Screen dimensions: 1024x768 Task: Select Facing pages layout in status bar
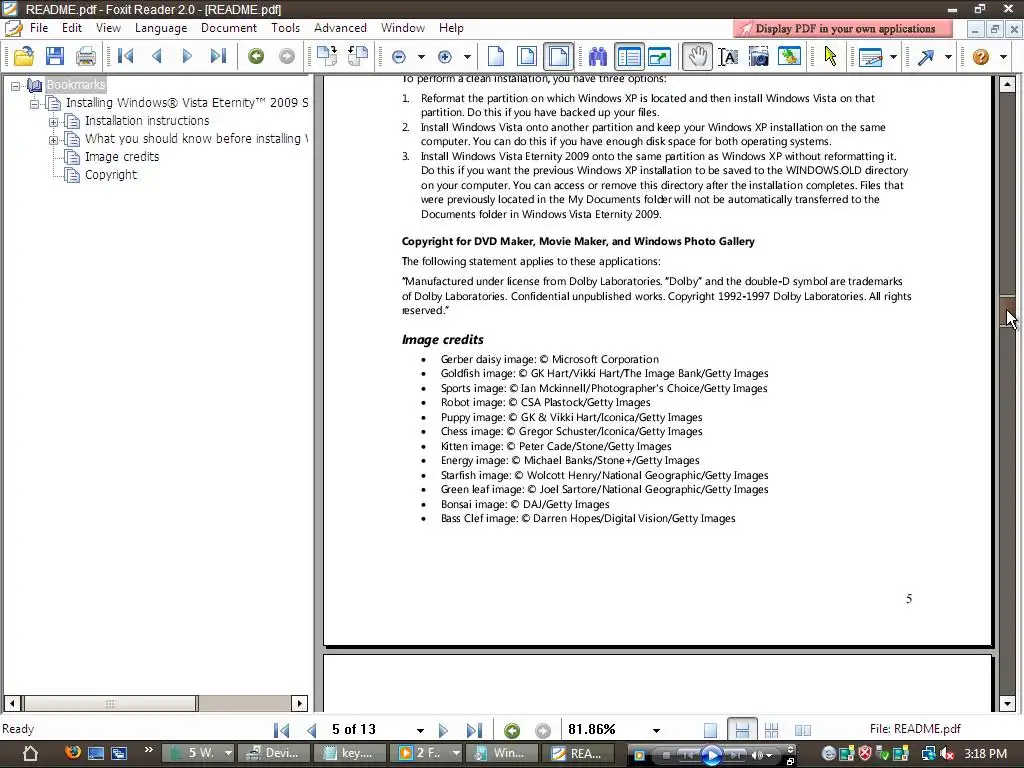803,730
